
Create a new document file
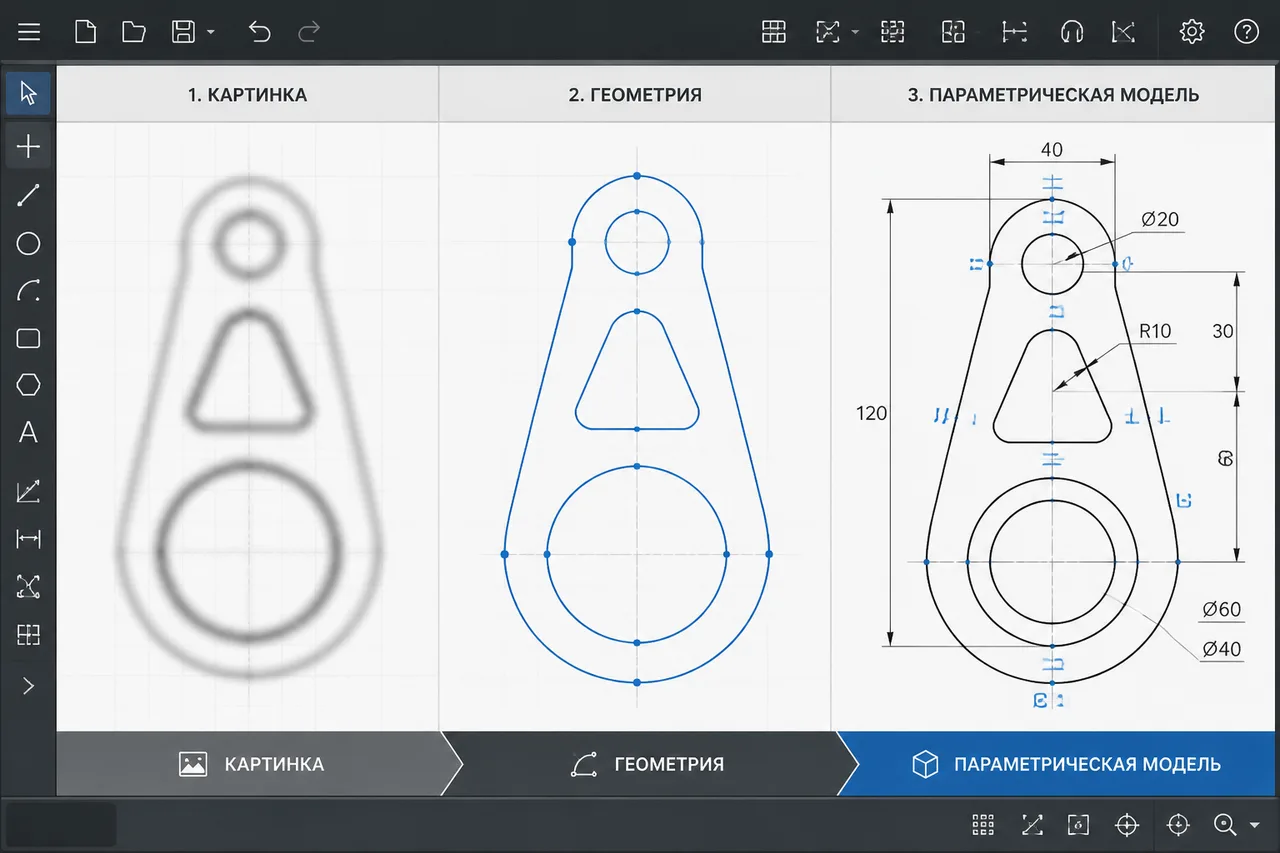point(86,32)
